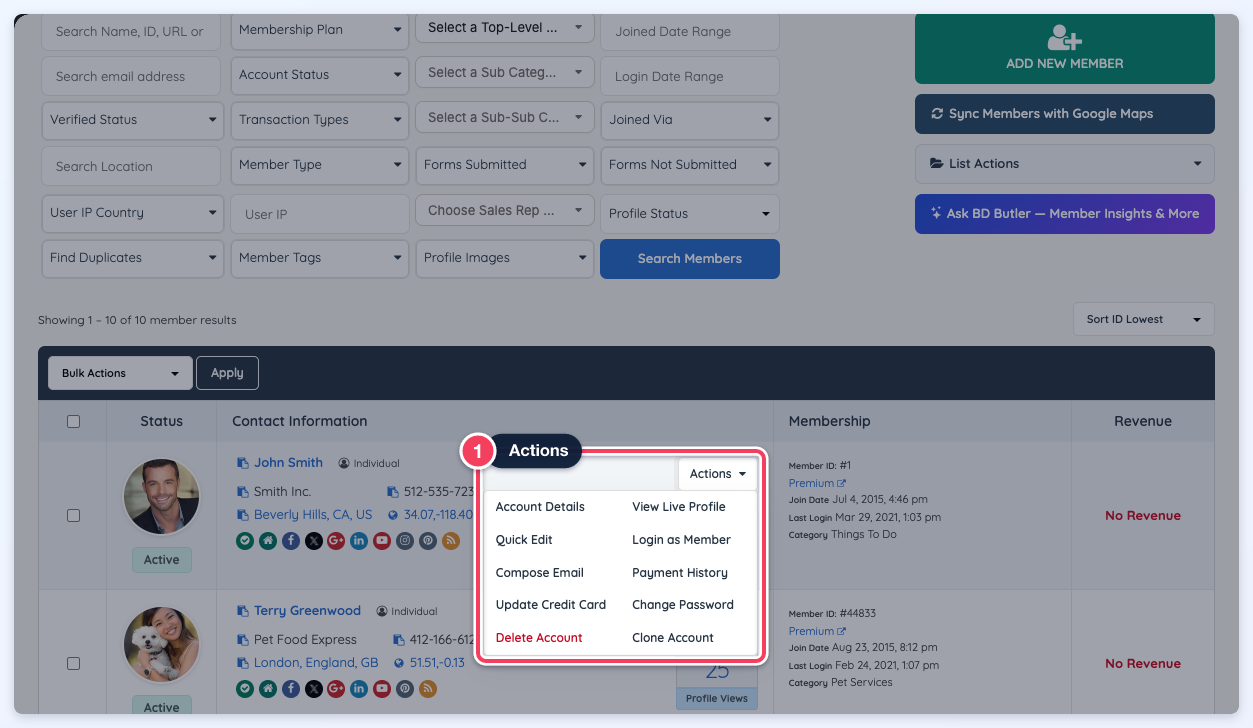Open the Find Duplicates dropdown
1253x728 pixels.
pos(131,258)
